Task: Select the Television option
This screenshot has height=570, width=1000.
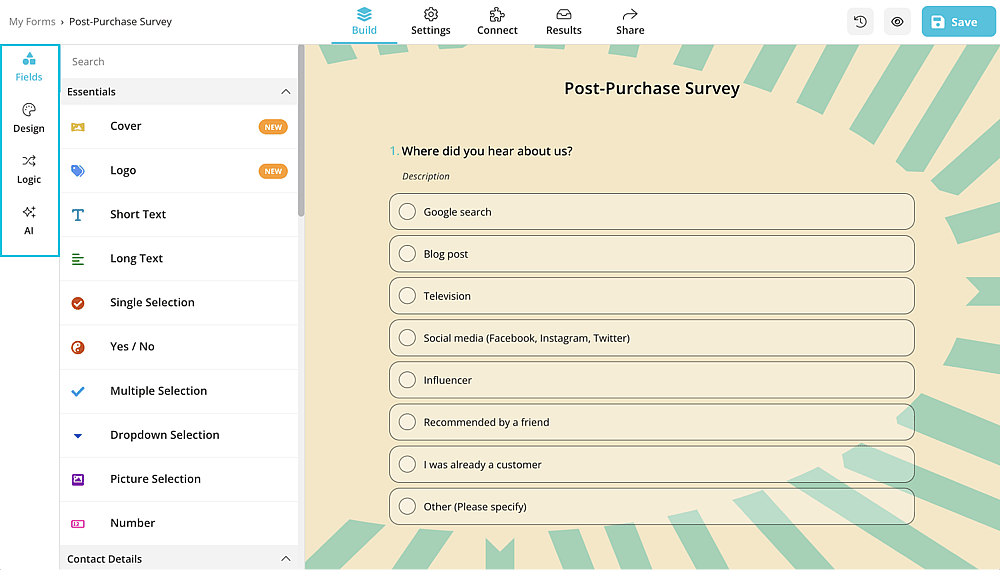Action: point(652,296)
